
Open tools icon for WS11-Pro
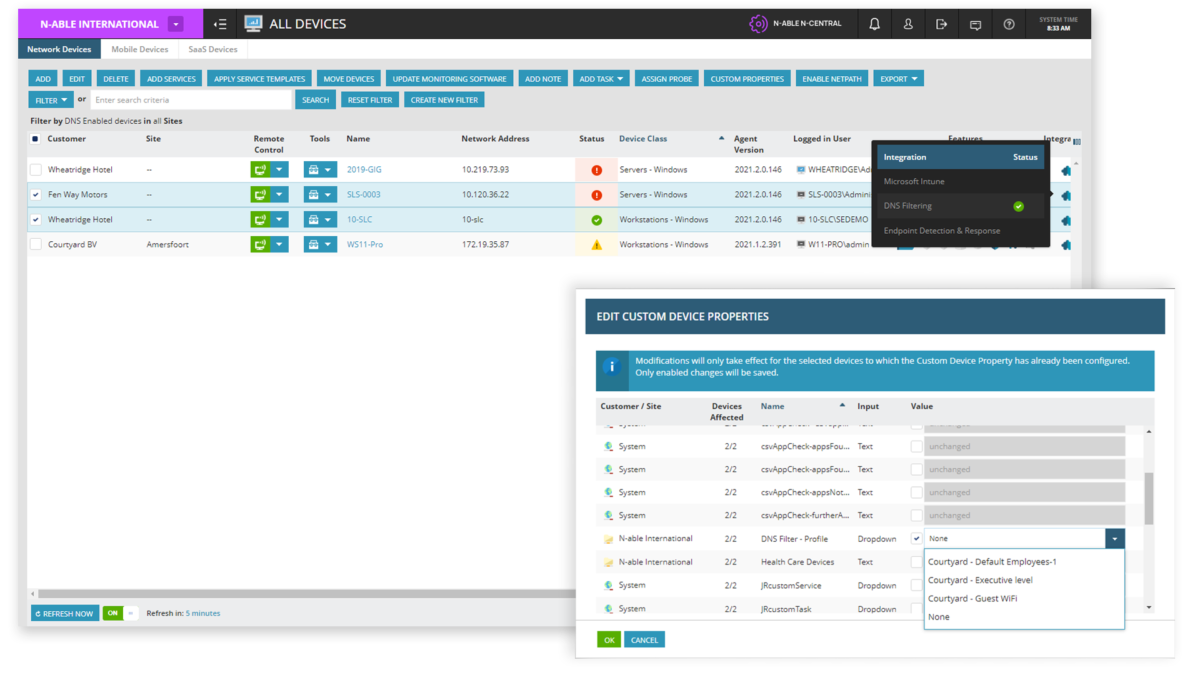coord(313,244)
